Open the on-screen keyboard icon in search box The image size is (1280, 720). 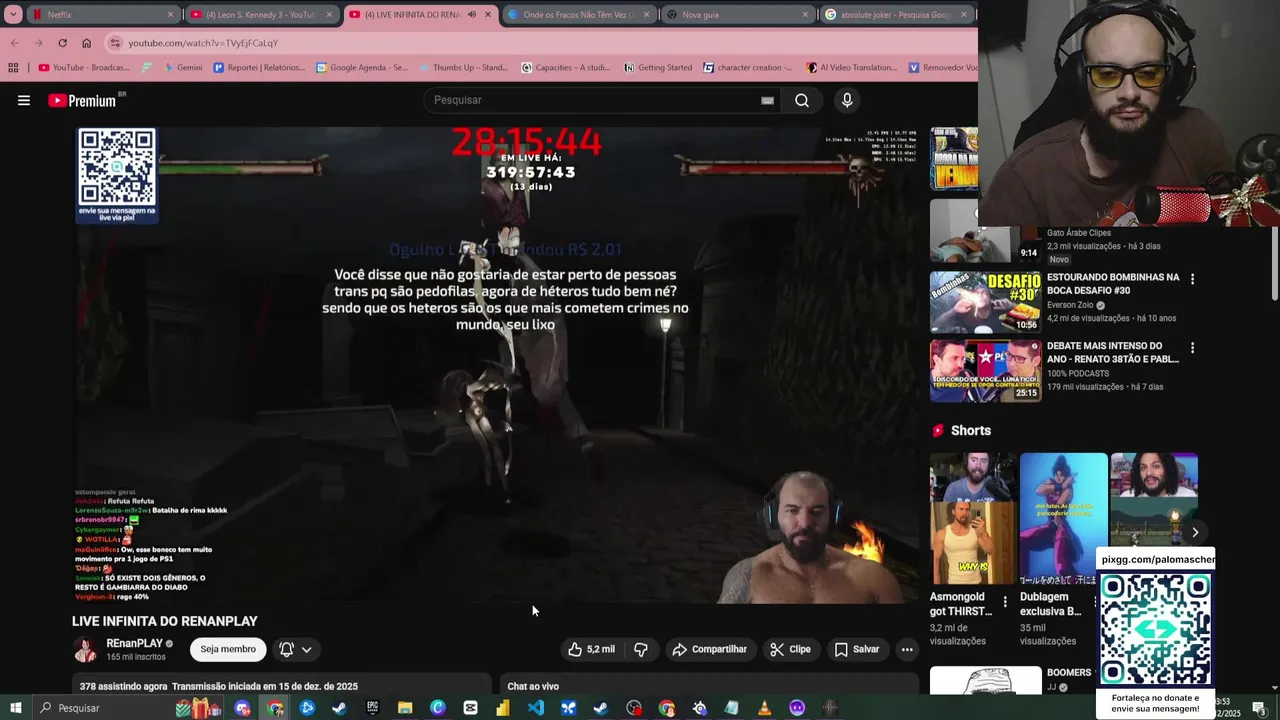pyautogui.click(x=767, y=100)
